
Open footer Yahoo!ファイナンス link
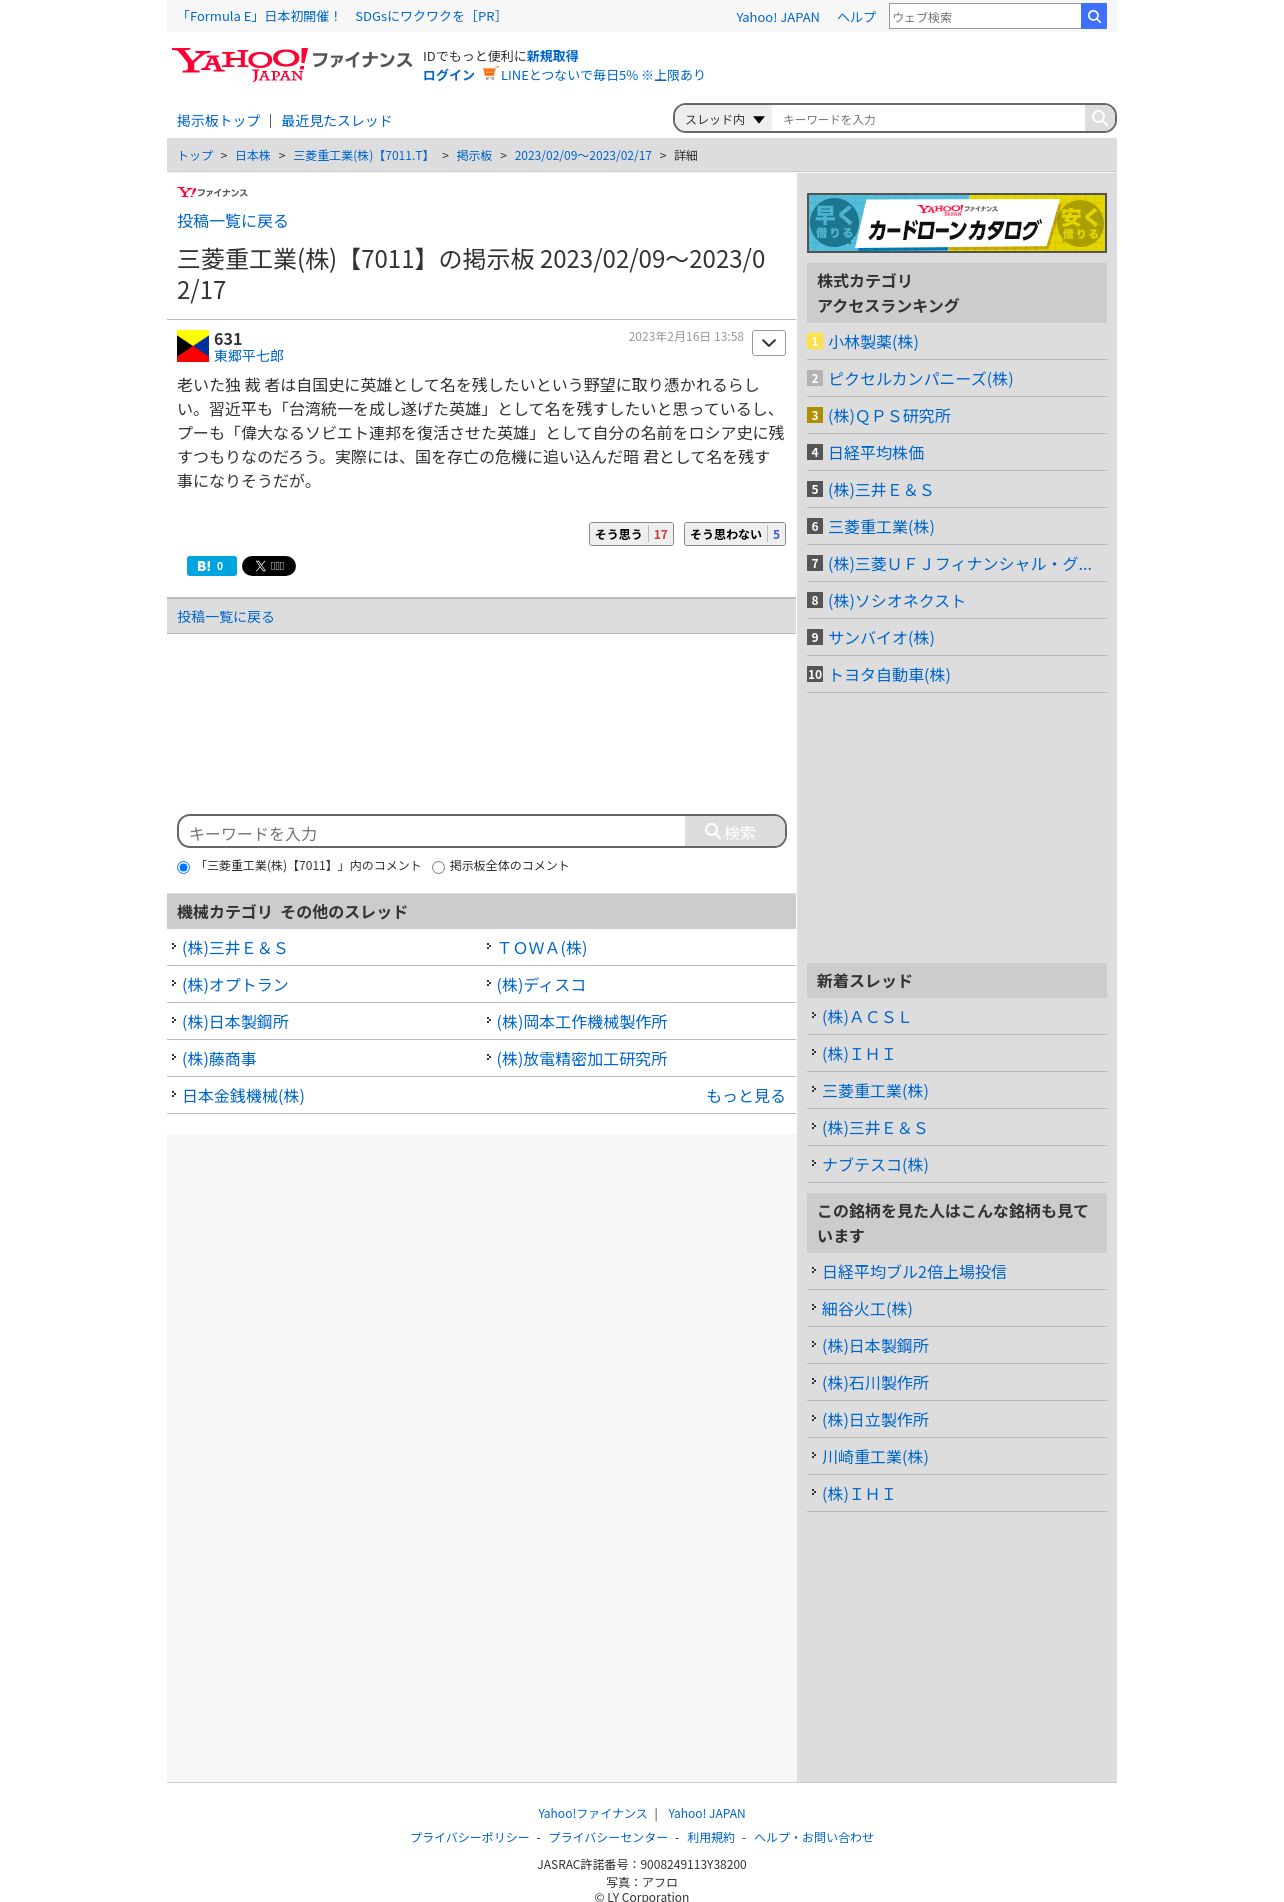(x=592, y=1813)
